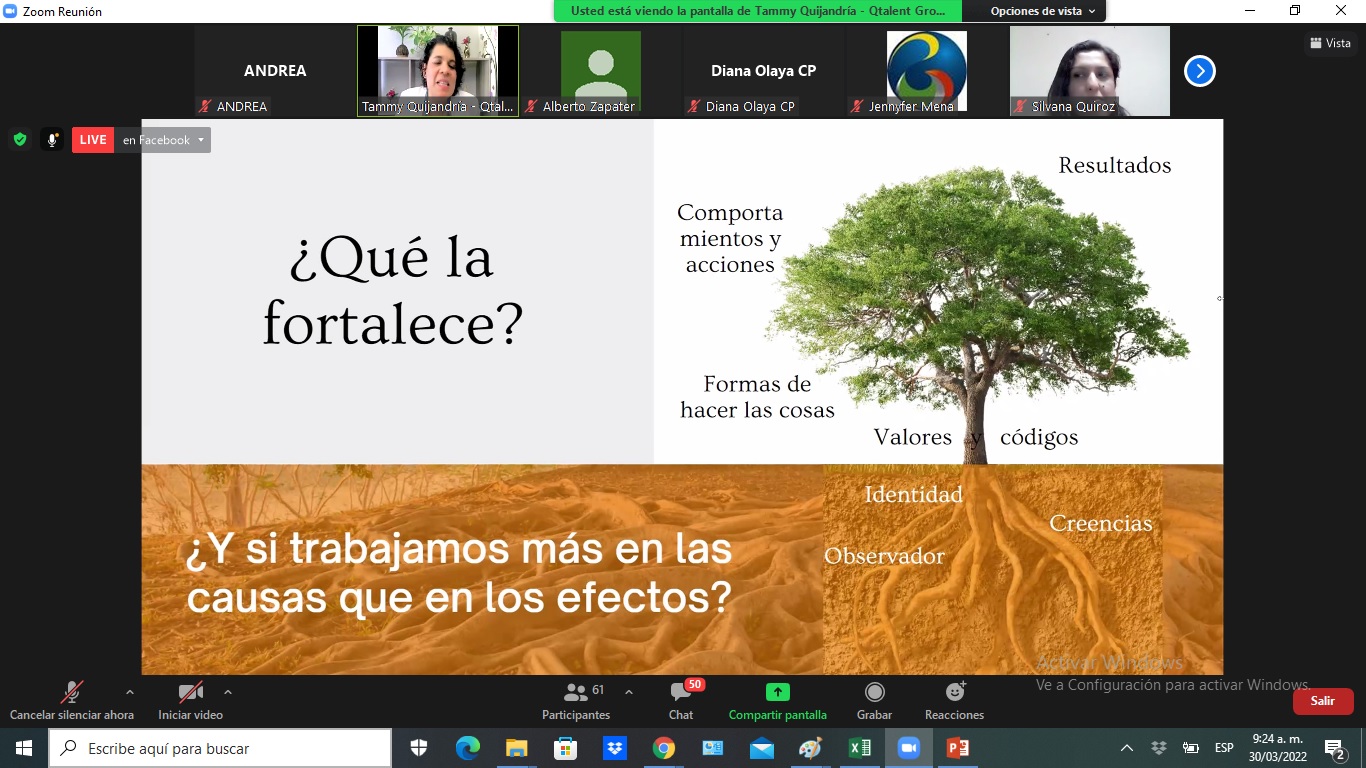
Task: Open Microsoft Edge from taskbar
Action: coord(467,748)
